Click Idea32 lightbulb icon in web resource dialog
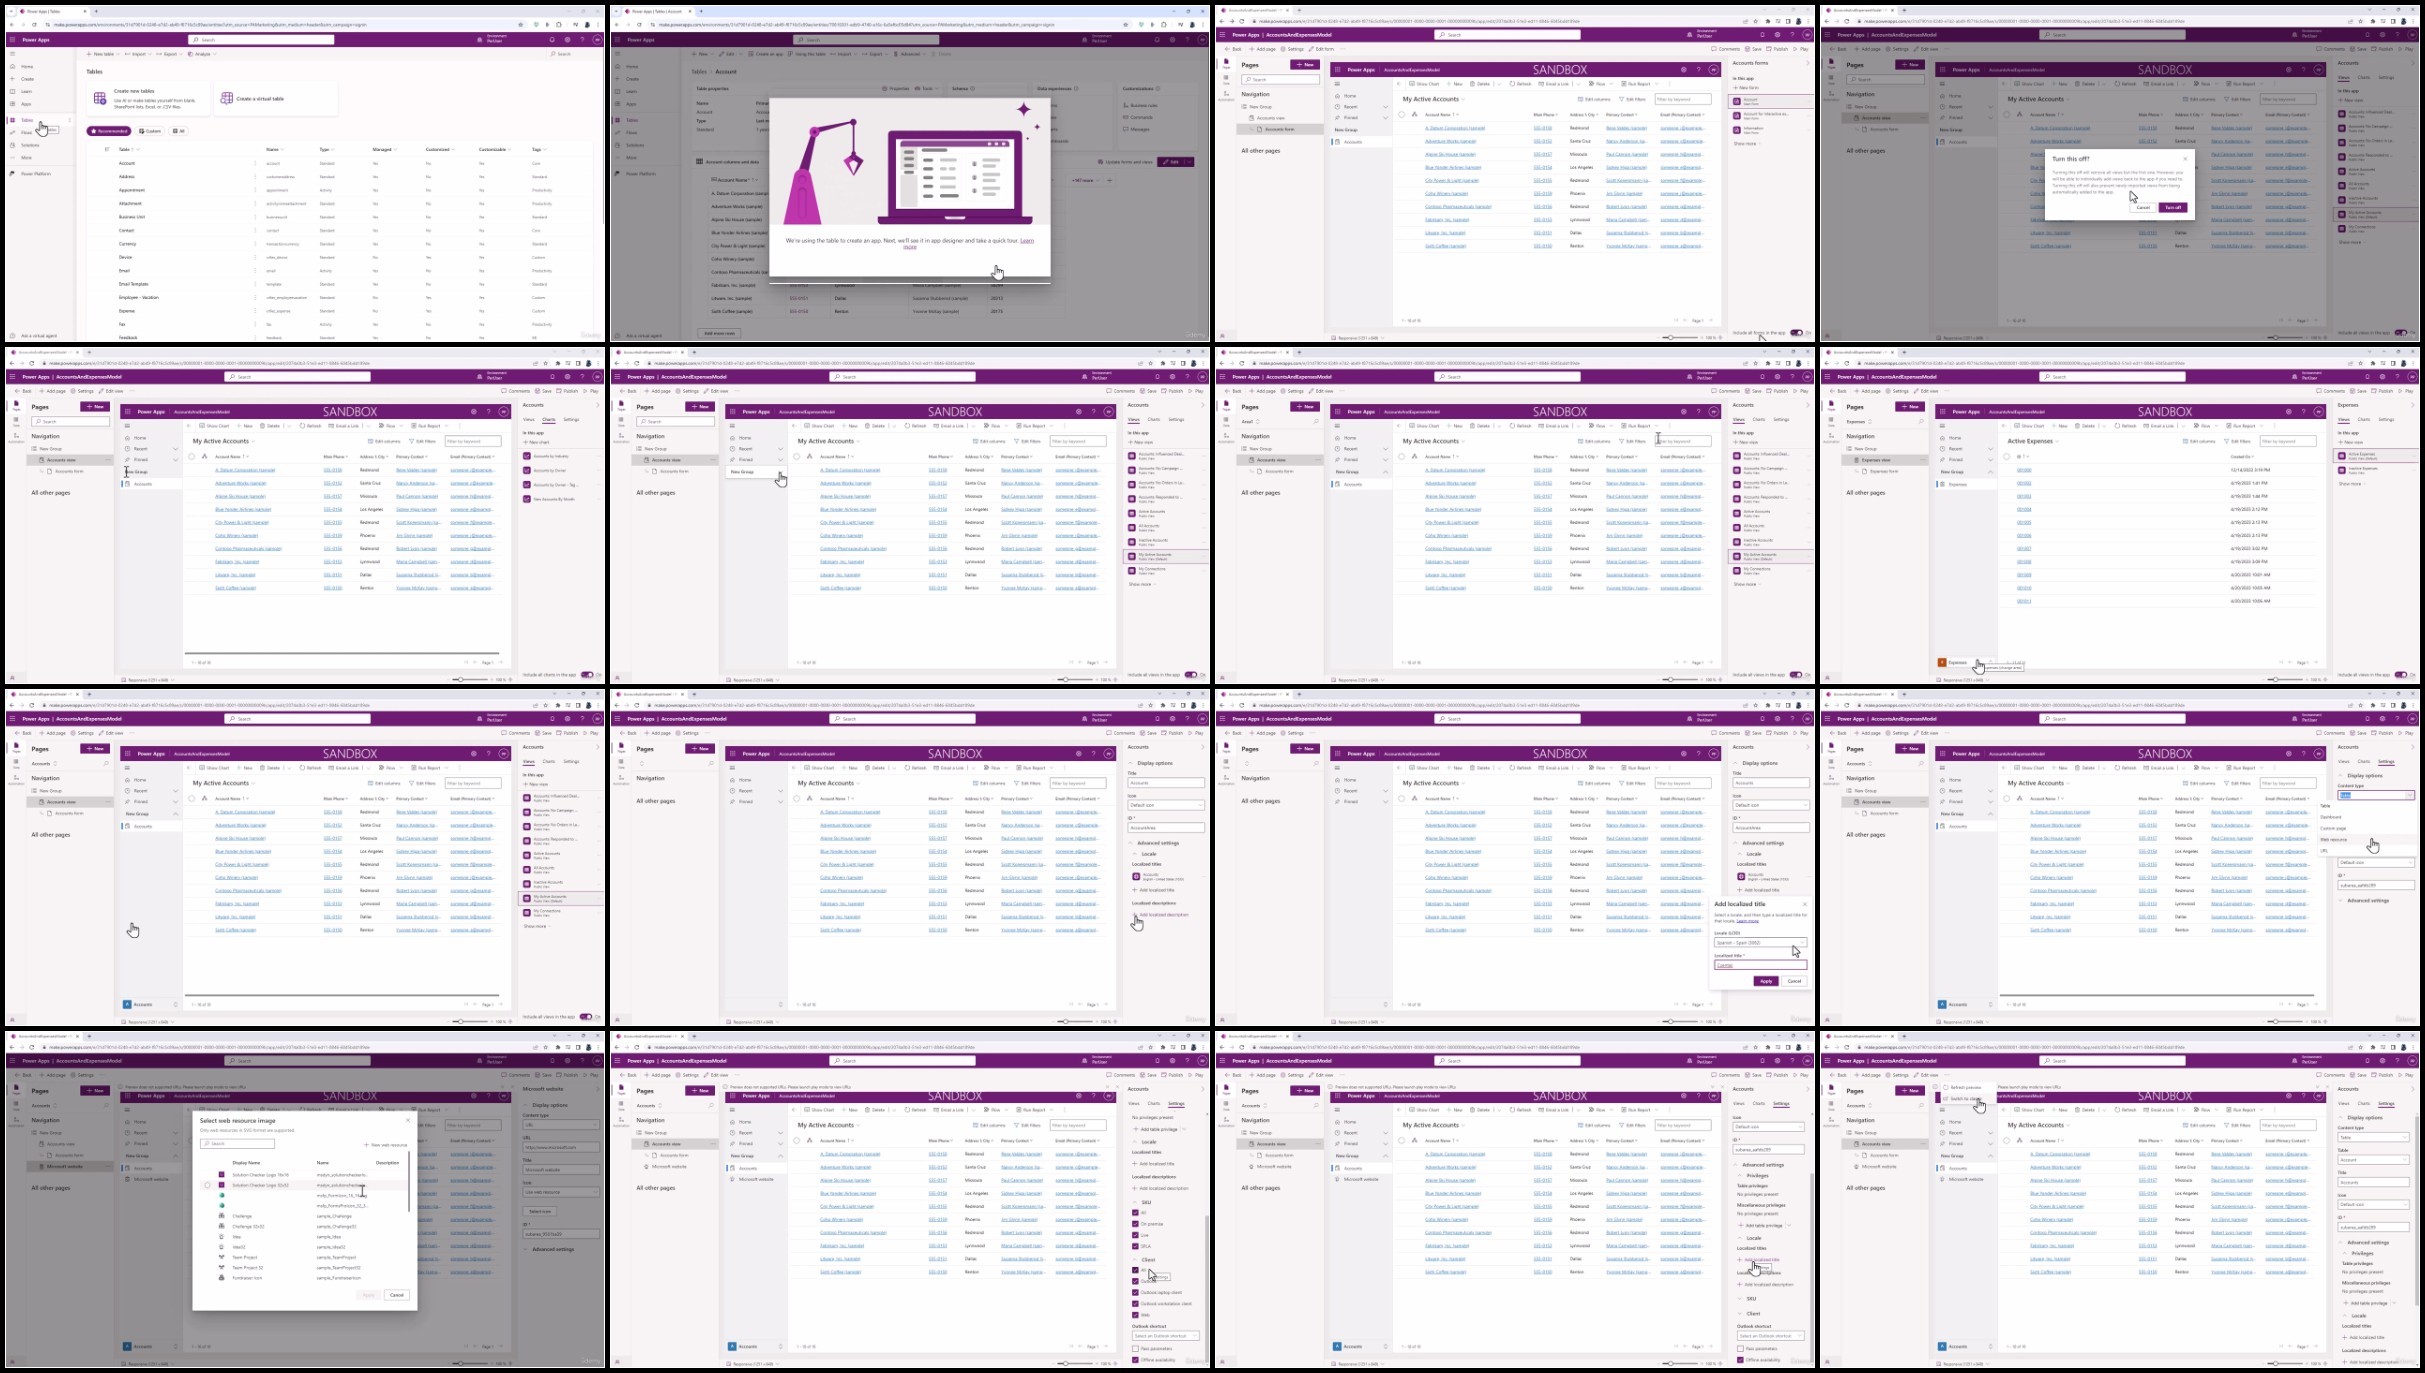 [x=222, y=1248]
